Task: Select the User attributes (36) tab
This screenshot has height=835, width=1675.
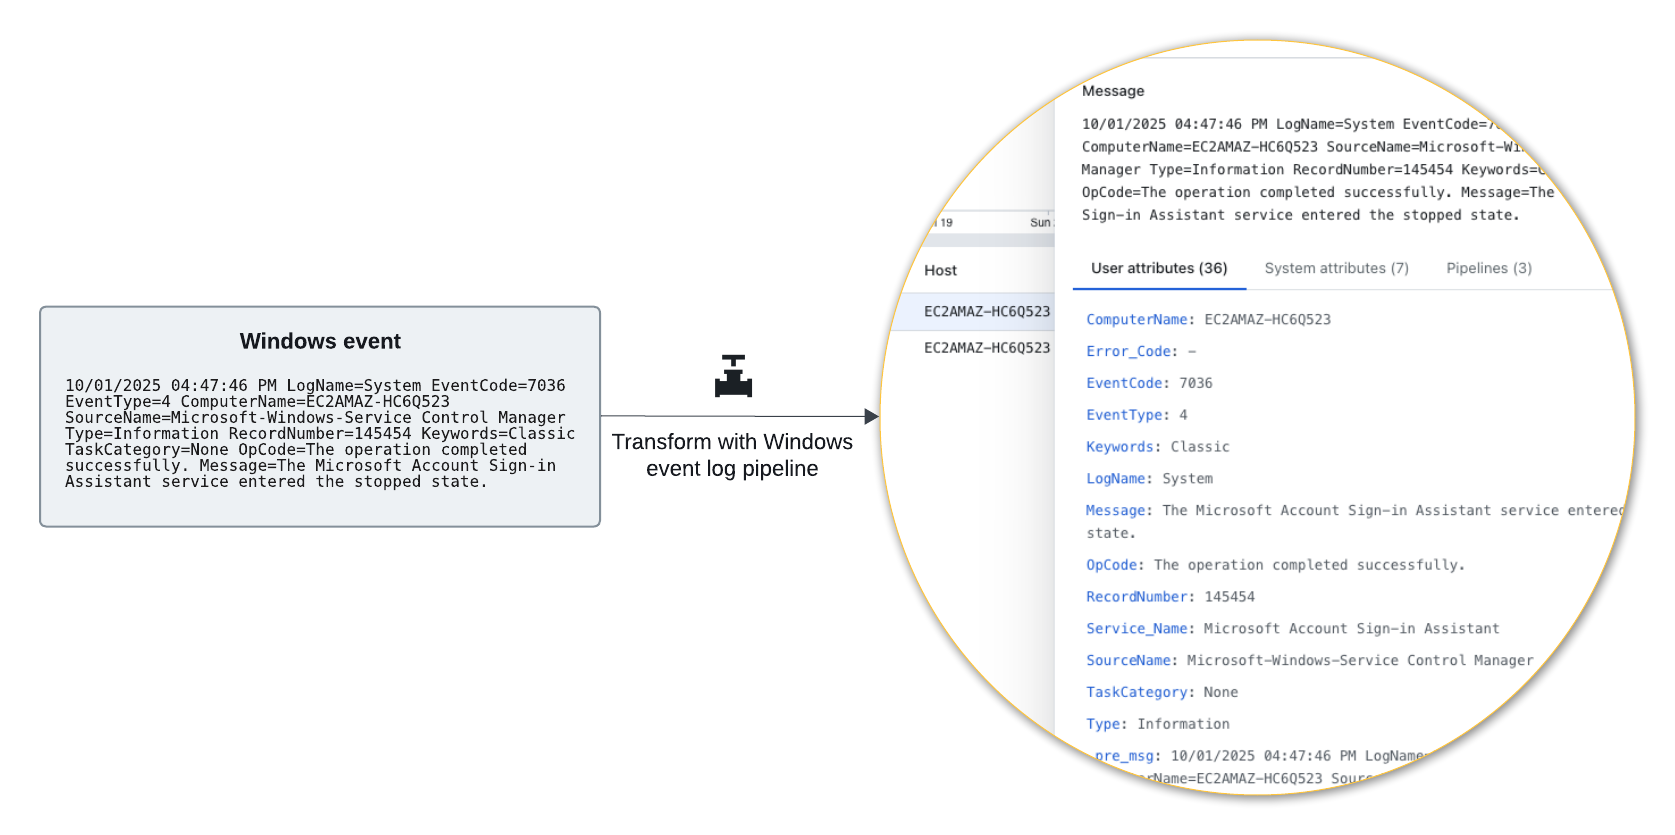Action: click(1159, 268)
